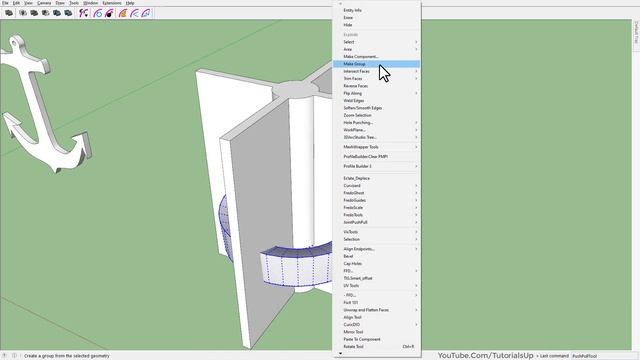Open the Window menu
640x360 pixels.
pos(91,3)
